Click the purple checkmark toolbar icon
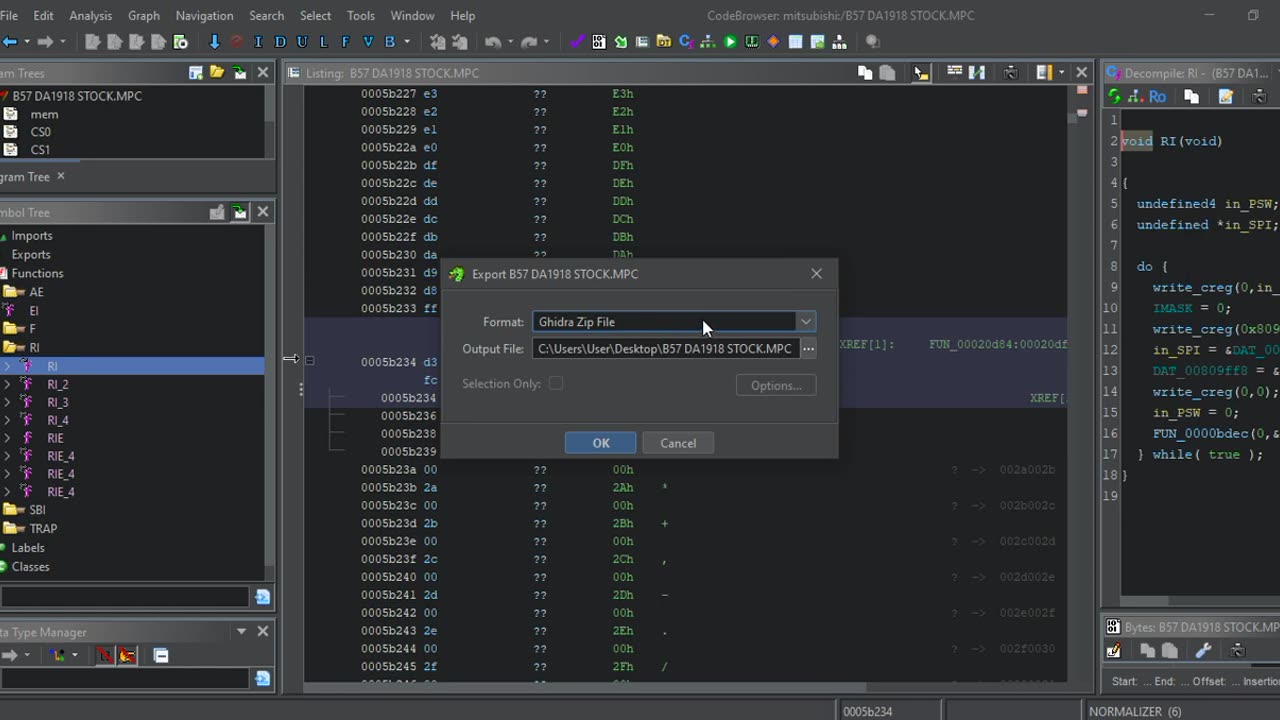Image resolution: width=1280 pixels, height=720 pixels. (577, 42)
